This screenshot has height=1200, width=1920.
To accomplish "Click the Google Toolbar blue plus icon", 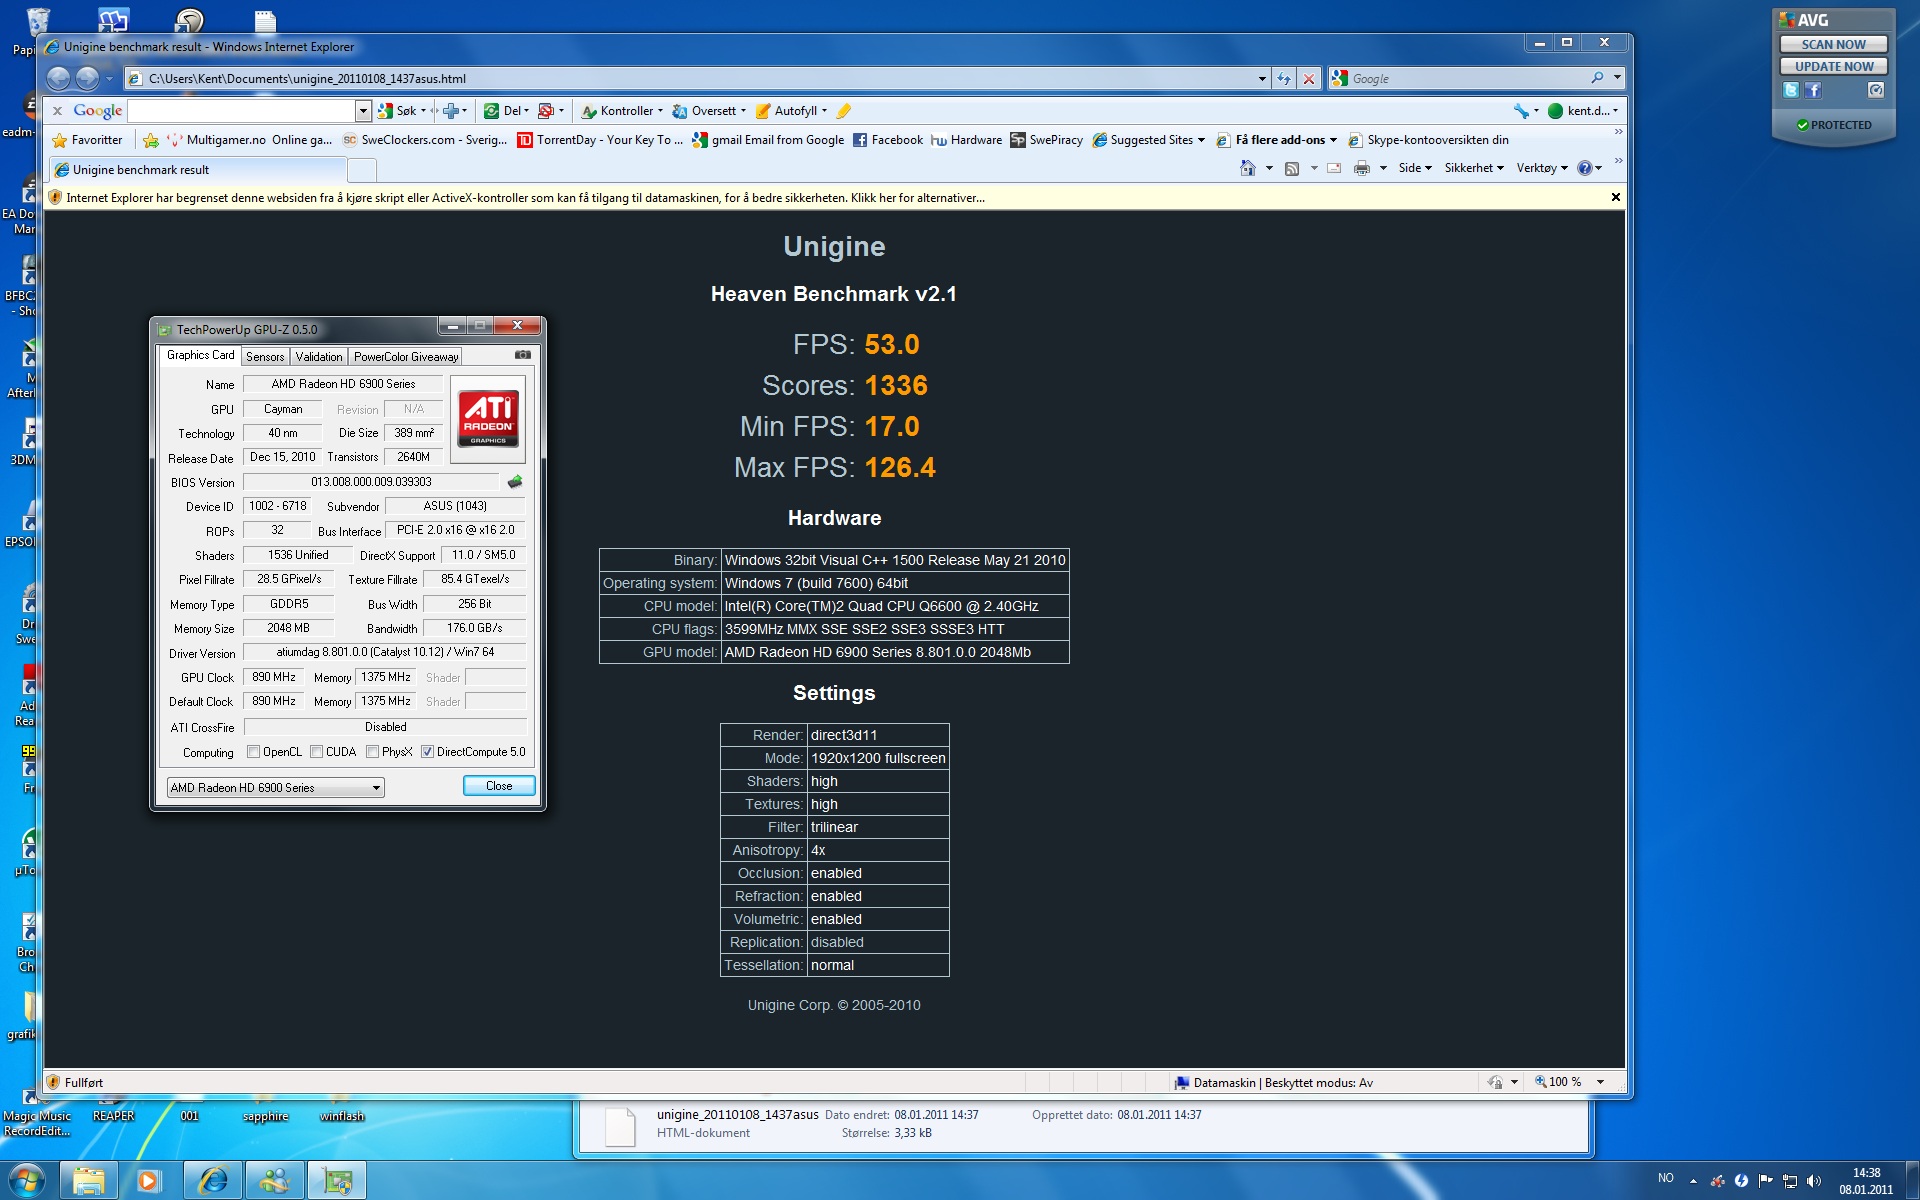I will [451, 111].
